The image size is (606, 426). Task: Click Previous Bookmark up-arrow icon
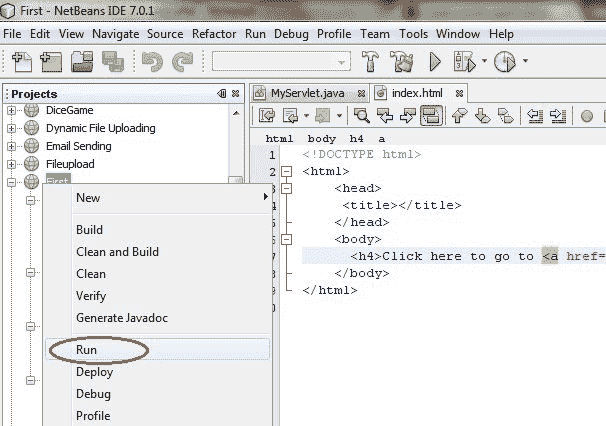(459, 115)
